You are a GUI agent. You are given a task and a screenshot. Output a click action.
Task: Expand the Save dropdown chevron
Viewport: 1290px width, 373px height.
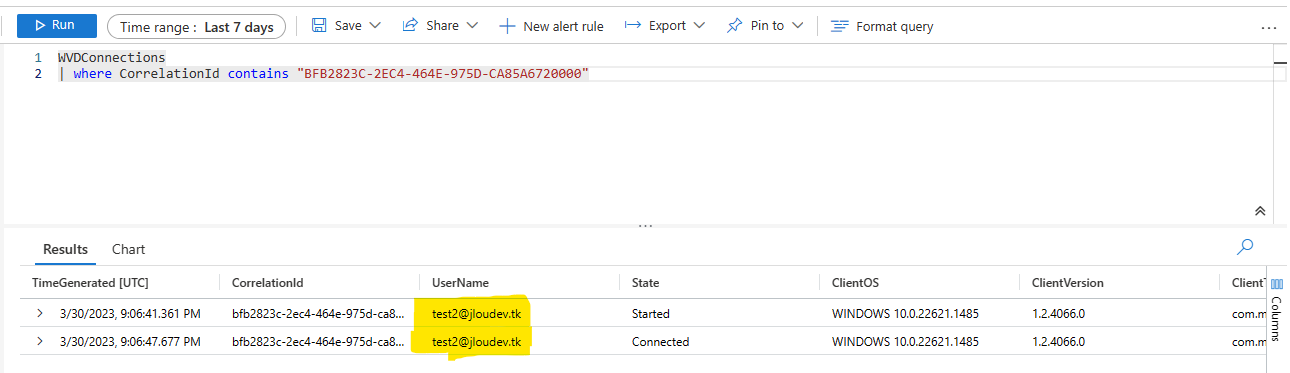(375, 26)
